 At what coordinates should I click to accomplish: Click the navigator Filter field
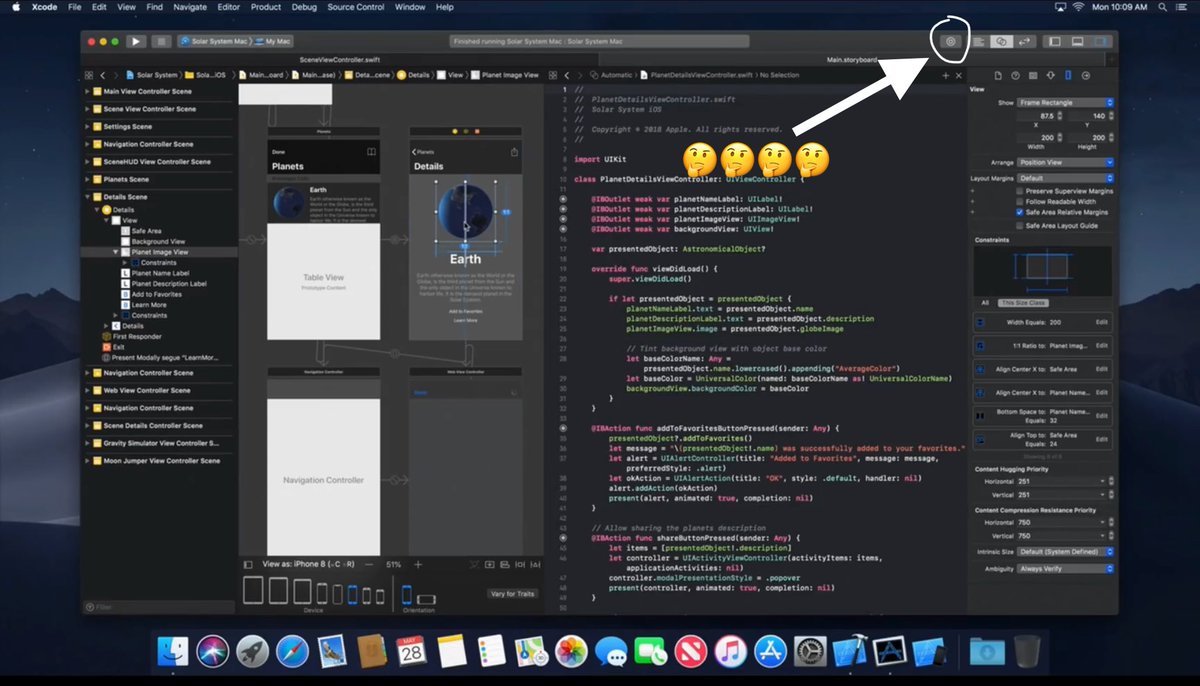[x=158, y=606]
